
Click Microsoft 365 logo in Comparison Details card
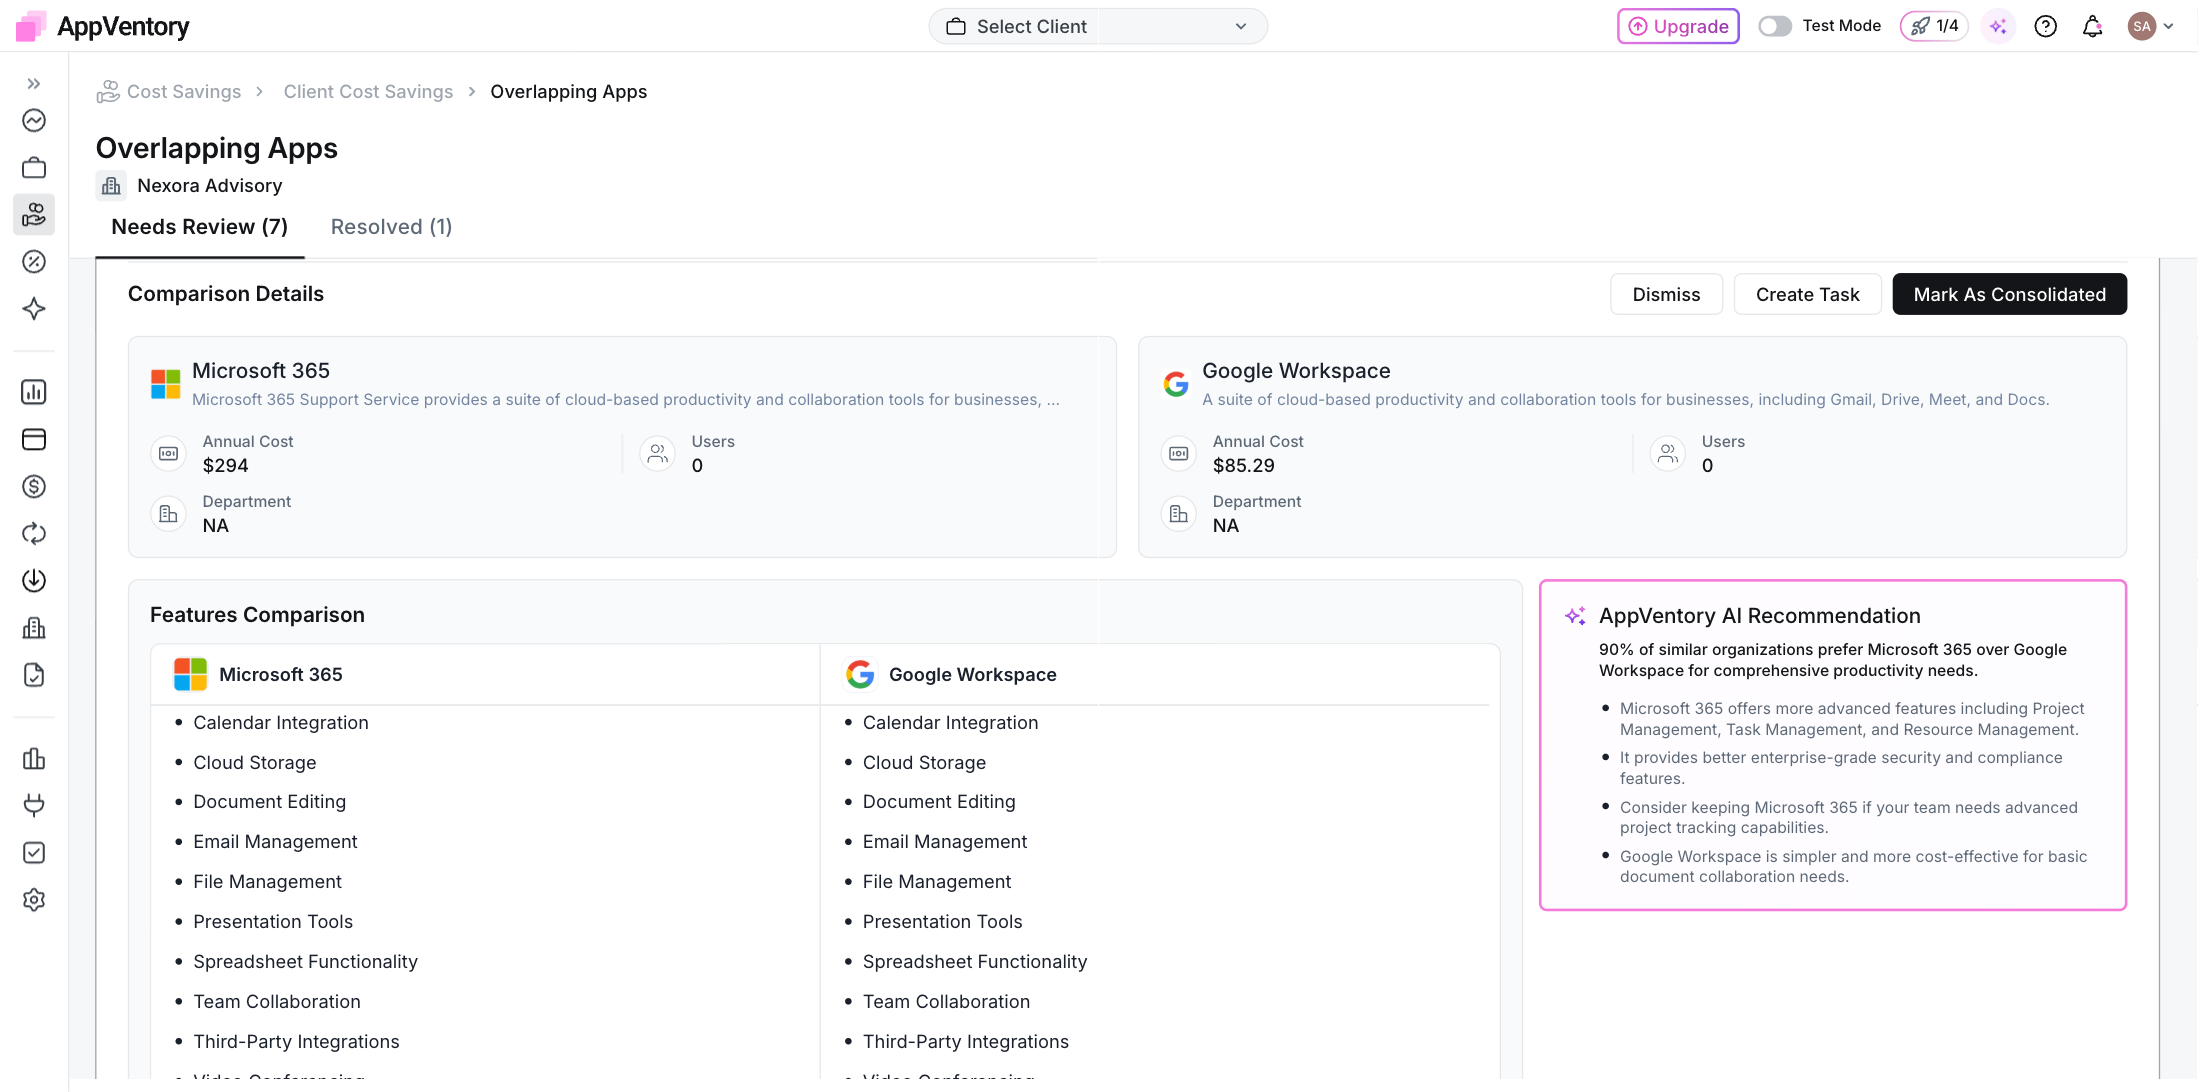click(x=166, y=384)
